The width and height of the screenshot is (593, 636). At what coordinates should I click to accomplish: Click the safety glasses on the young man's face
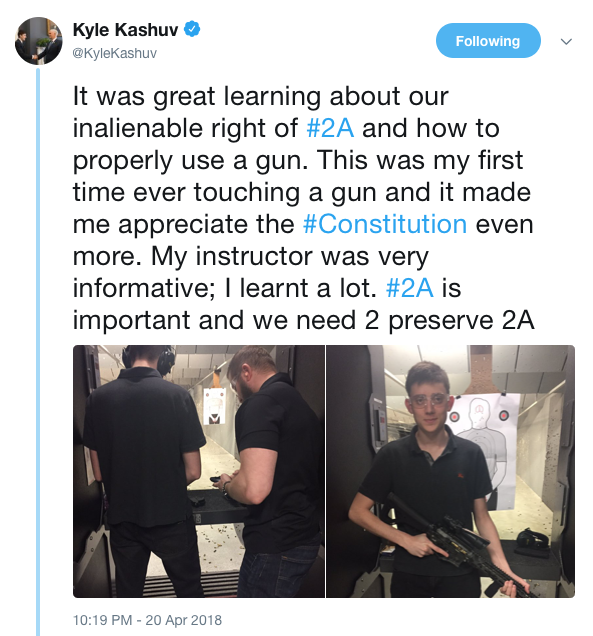click(429, 402)
